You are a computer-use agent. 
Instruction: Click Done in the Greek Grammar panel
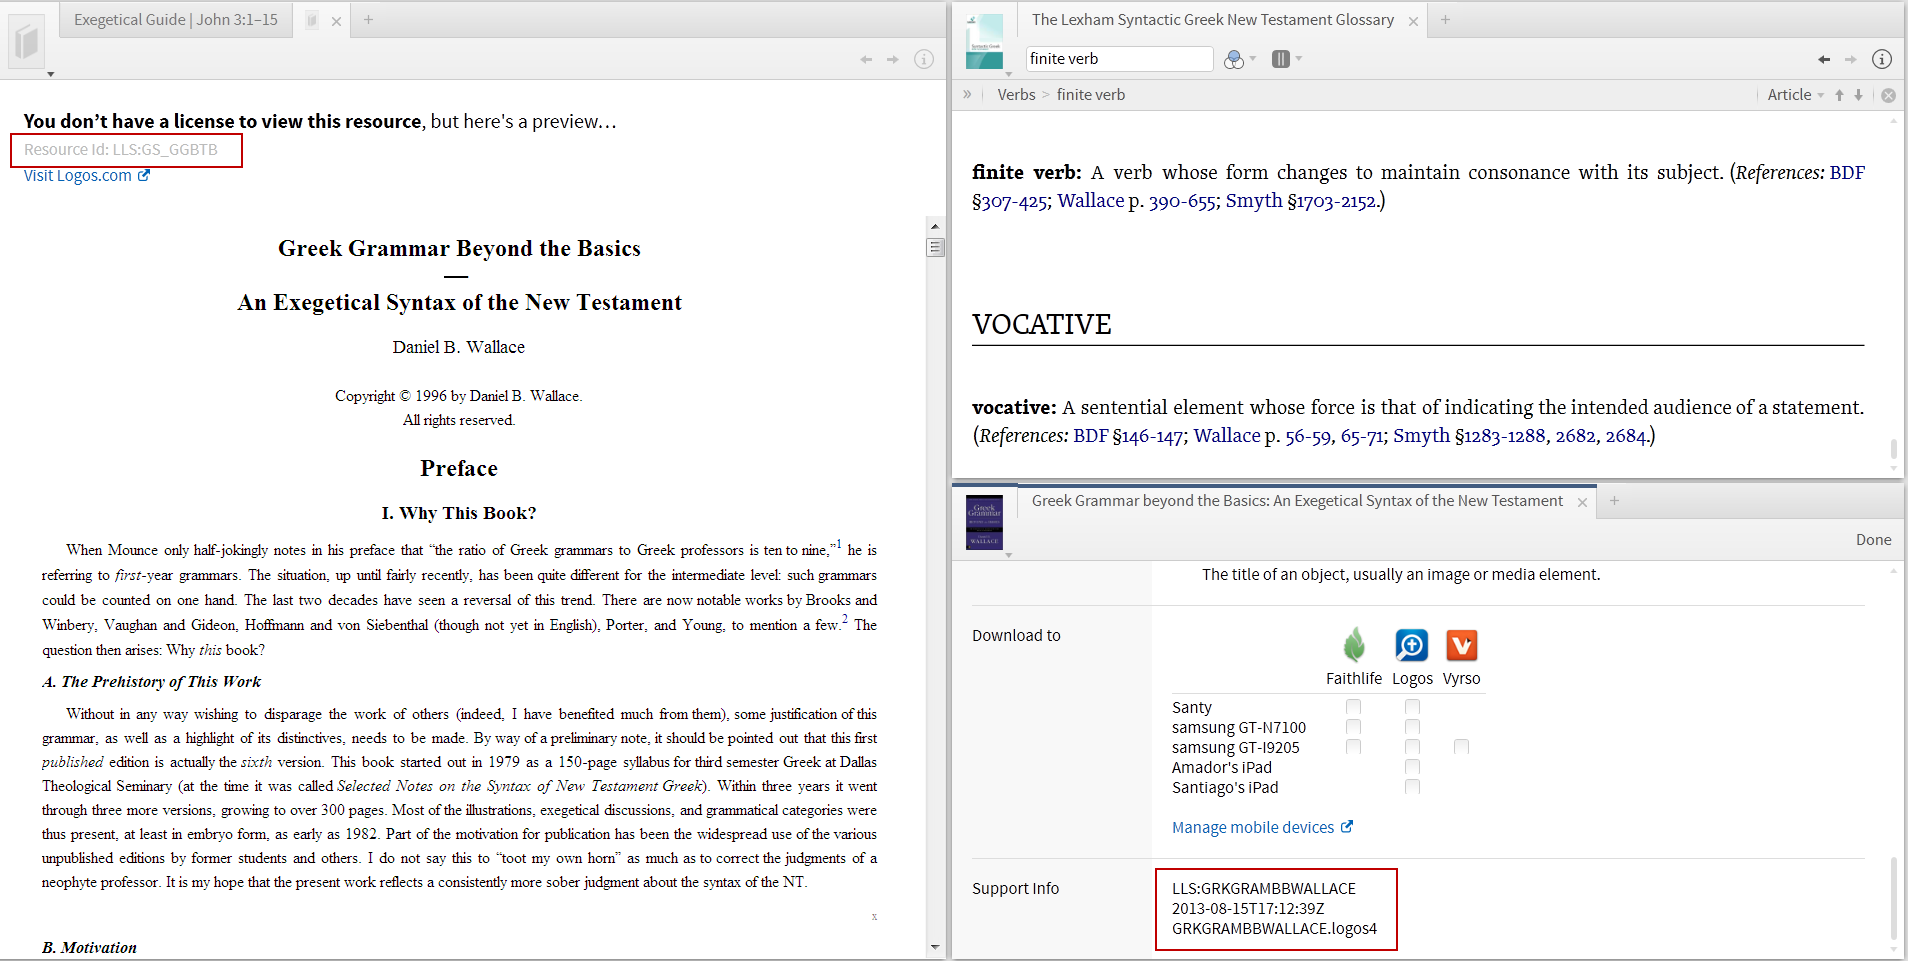tap(1873, 540)
